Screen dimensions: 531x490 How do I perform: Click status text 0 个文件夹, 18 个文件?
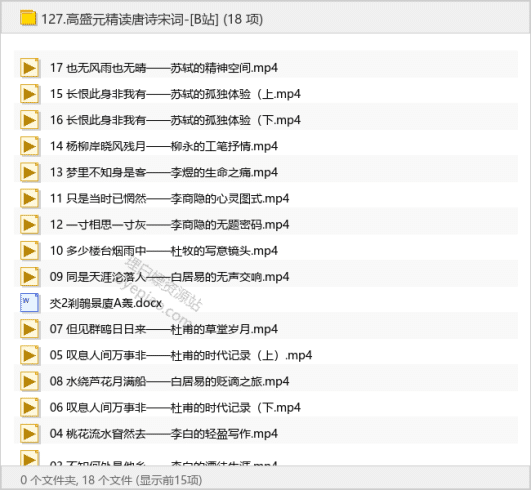pyautogui.click(x=76, y=480)
